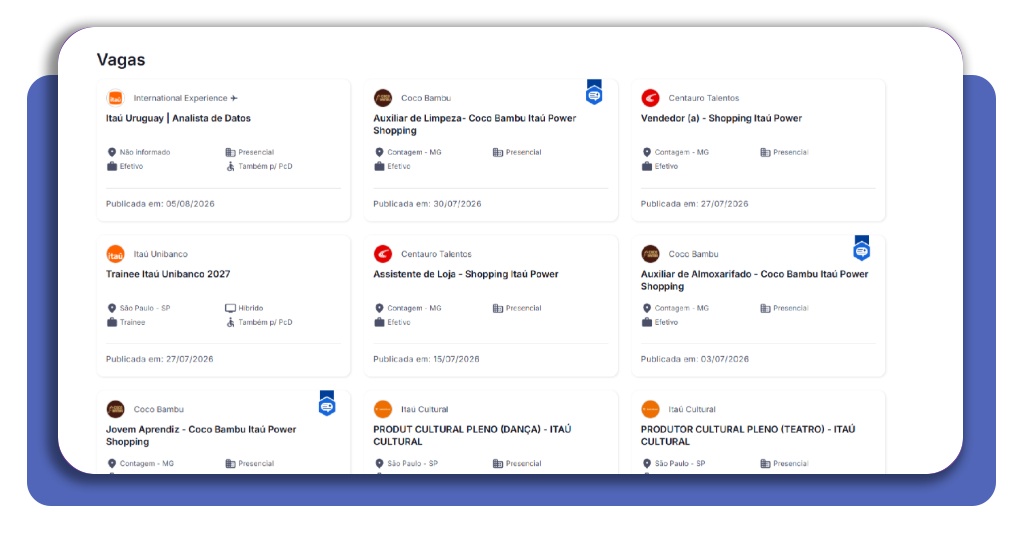Screen dimensions: 1024x536
Task: Click briefcase icon beside Trainee label
Action: pyautogui.click(x=112, y=323)
